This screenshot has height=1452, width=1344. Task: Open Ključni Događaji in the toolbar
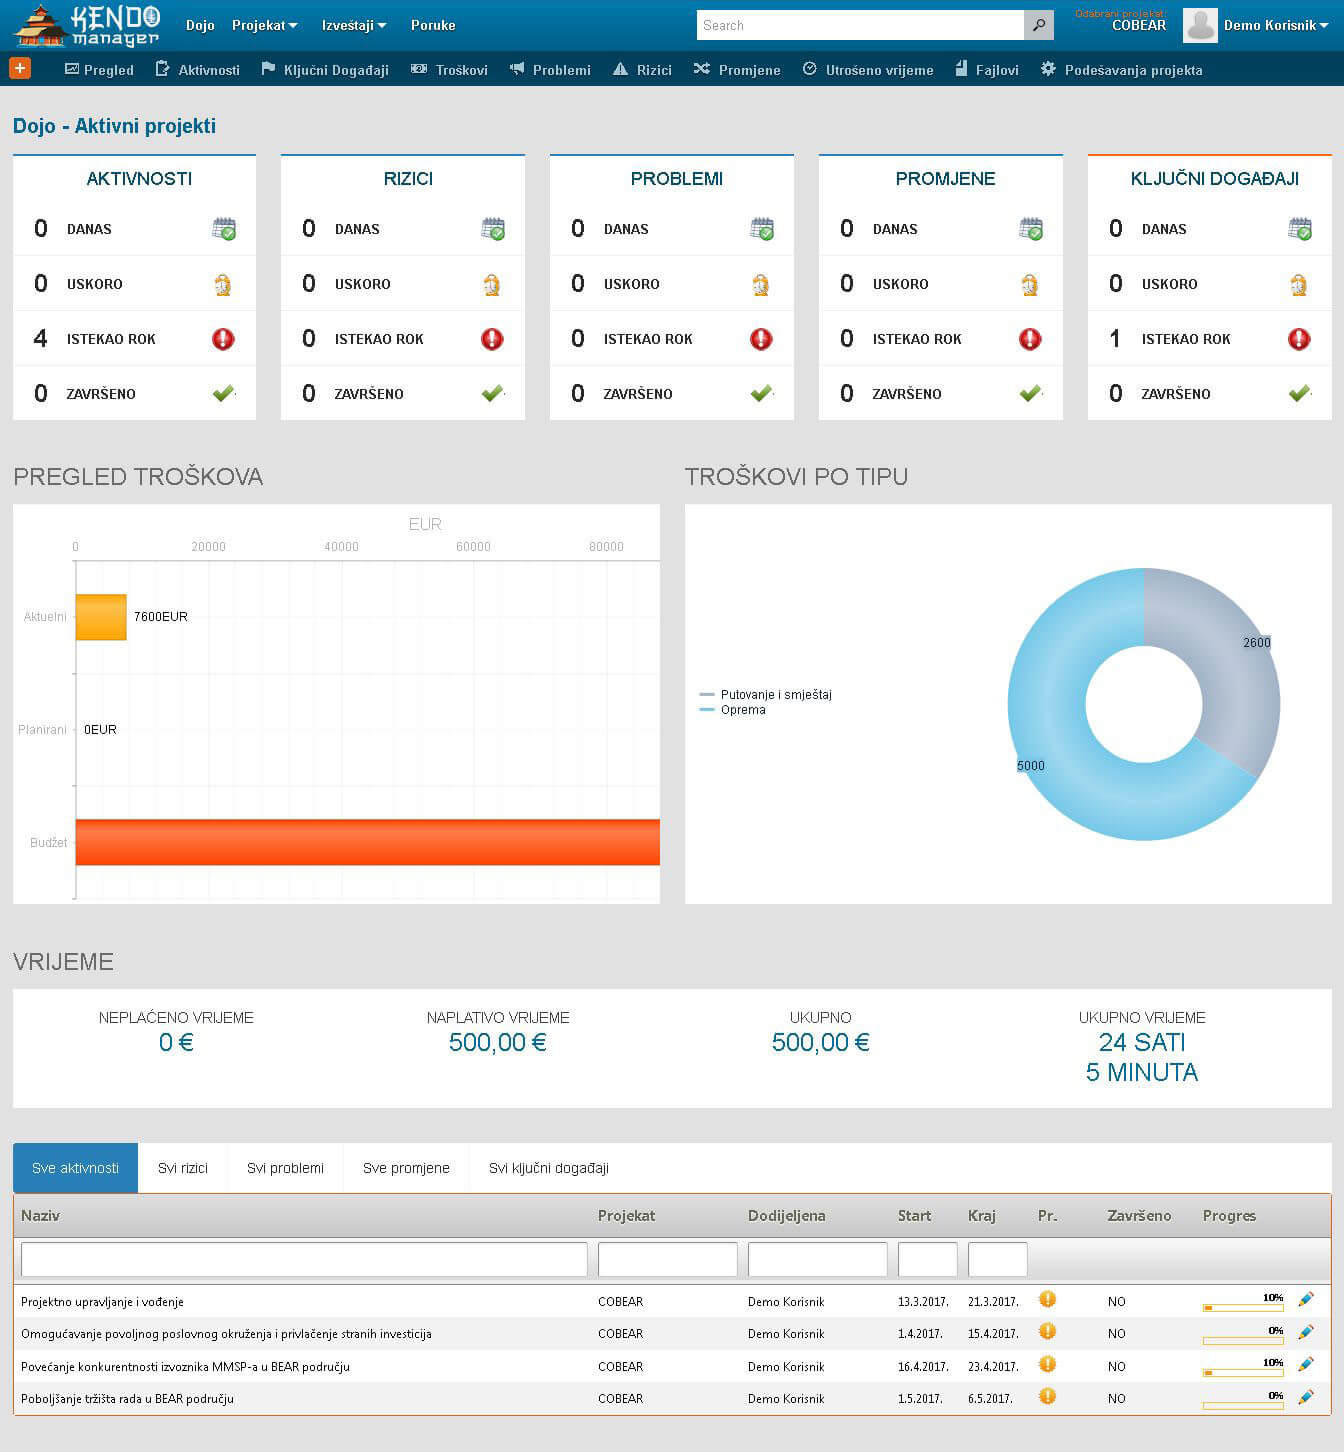[x=324, y=69]
